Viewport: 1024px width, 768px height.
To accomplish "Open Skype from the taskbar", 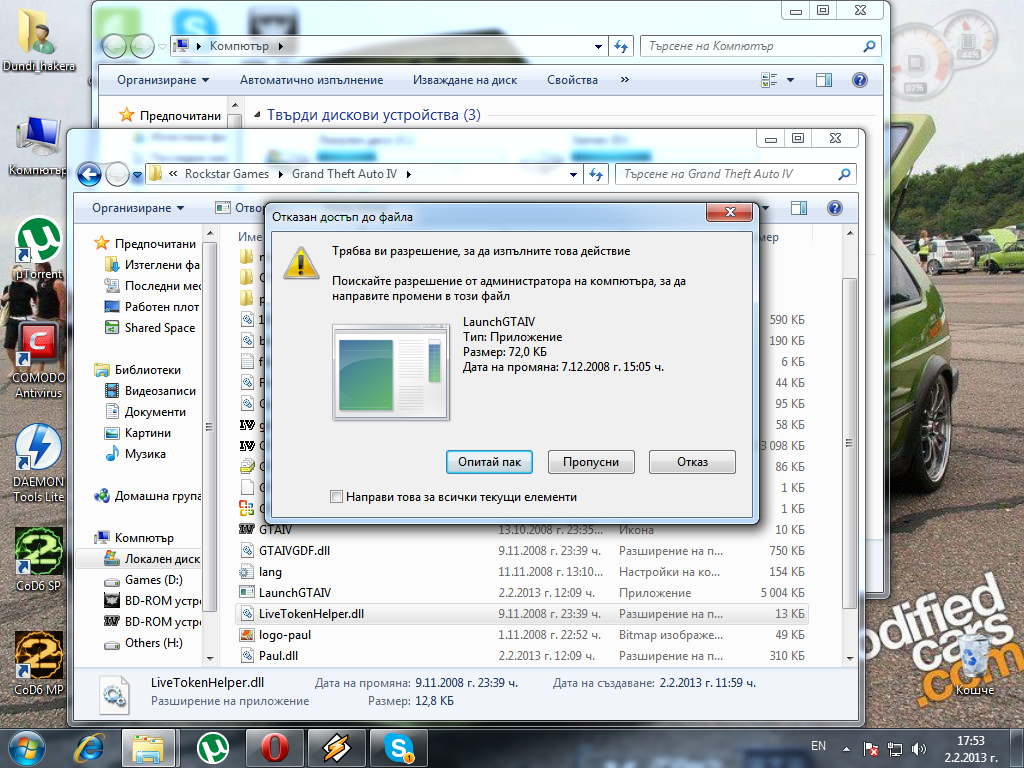I will tap(398, 748).
